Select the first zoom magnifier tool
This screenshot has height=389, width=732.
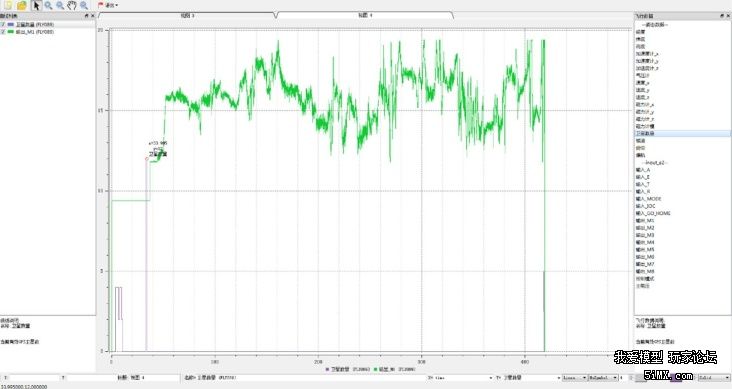(48, 5)
